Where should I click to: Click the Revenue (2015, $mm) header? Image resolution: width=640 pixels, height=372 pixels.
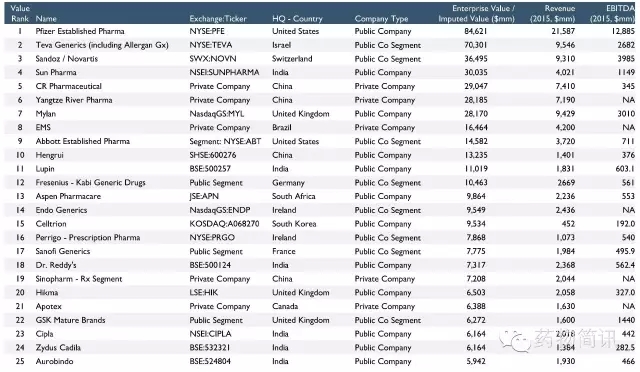click(553, 13)
